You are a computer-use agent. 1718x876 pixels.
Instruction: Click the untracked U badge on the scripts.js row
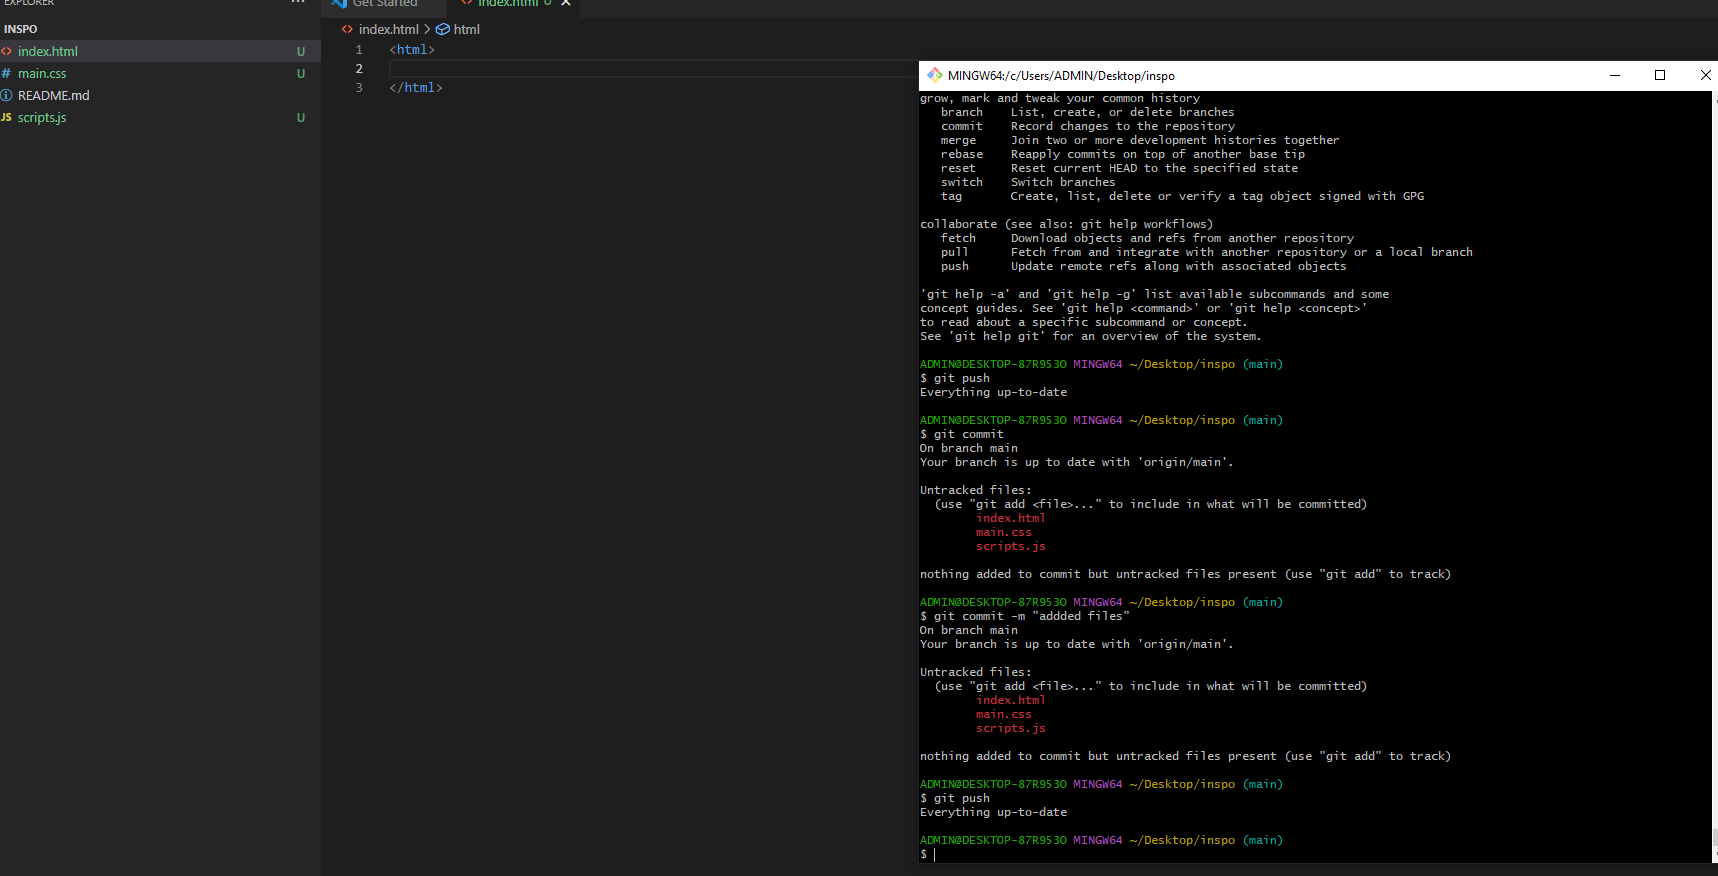[x=300, y=117]
